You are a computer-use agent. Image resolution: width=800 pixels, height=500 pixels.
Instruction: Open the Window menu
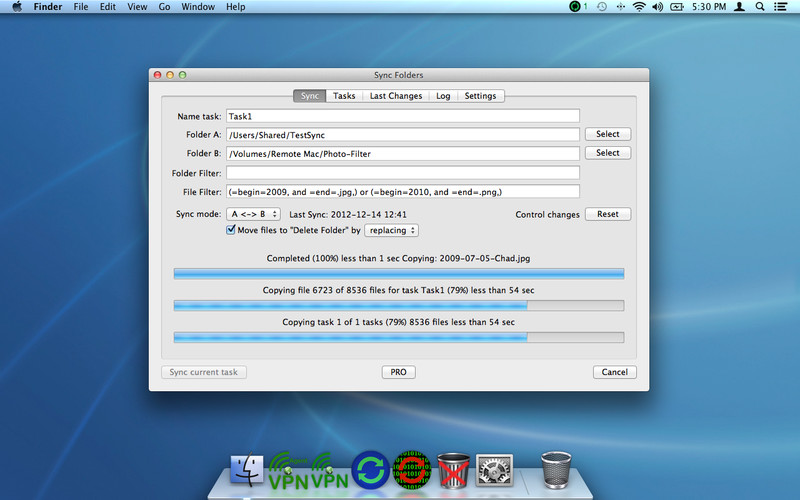[x=198, y=7]
